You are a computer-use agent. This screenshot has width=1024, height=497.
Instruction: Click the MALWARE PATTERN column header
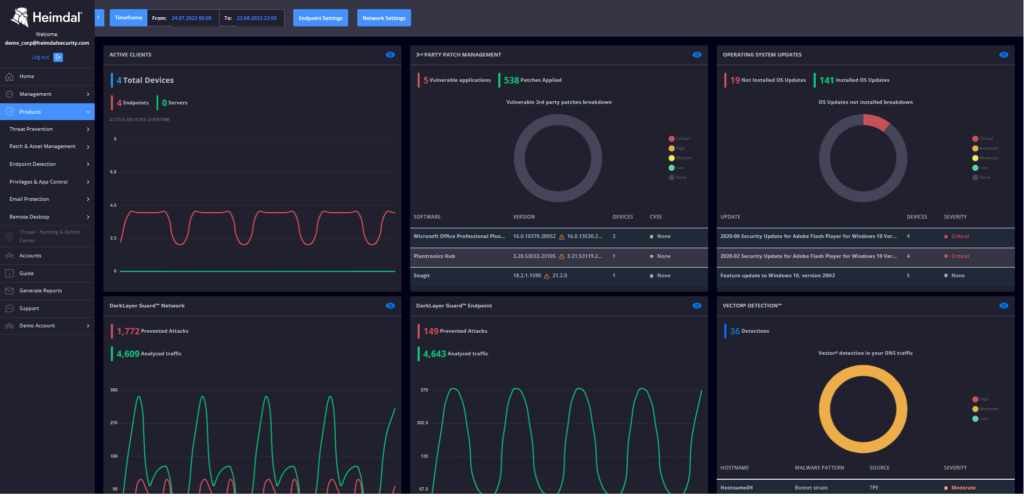click(819, 468)
